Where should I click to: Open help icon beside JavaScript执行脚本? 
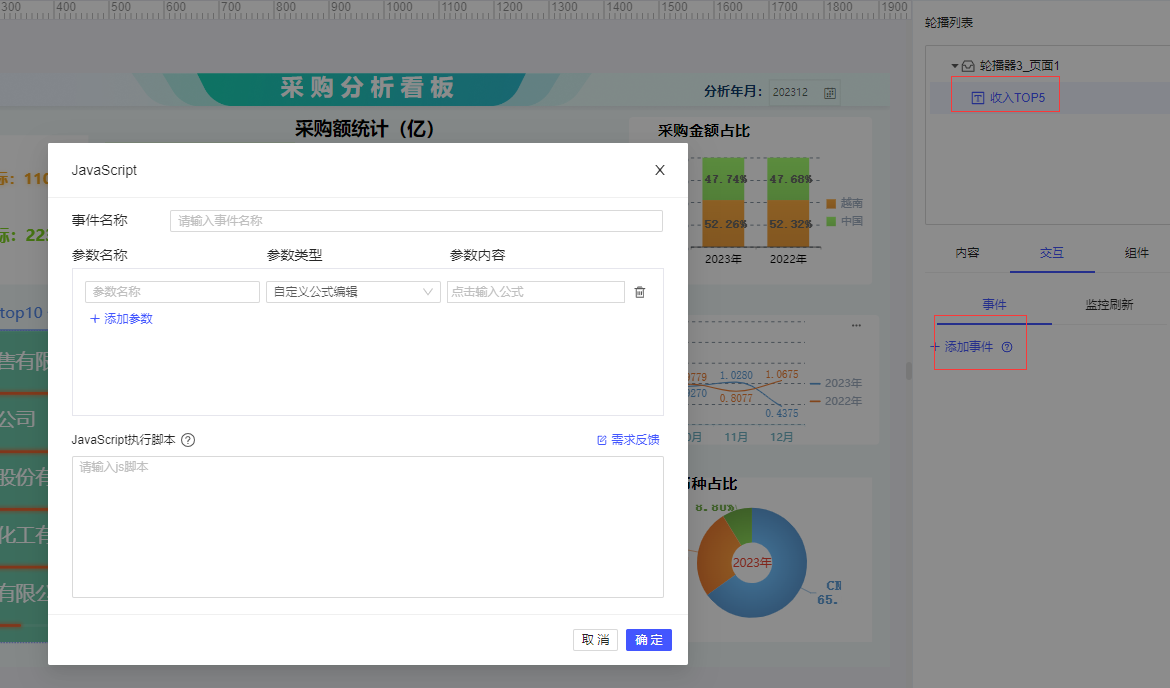point(188,440)
